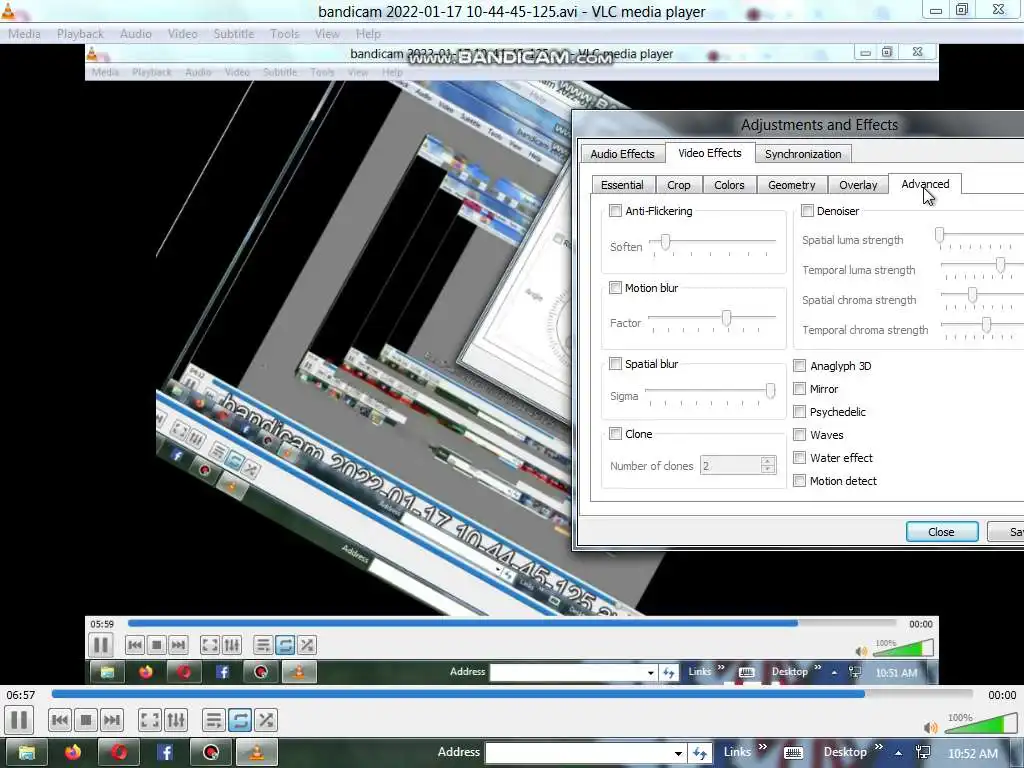1024x768 pixels.
Task: Playlist icon in the inner recorded VLC
Action: [x=263, y=645]
